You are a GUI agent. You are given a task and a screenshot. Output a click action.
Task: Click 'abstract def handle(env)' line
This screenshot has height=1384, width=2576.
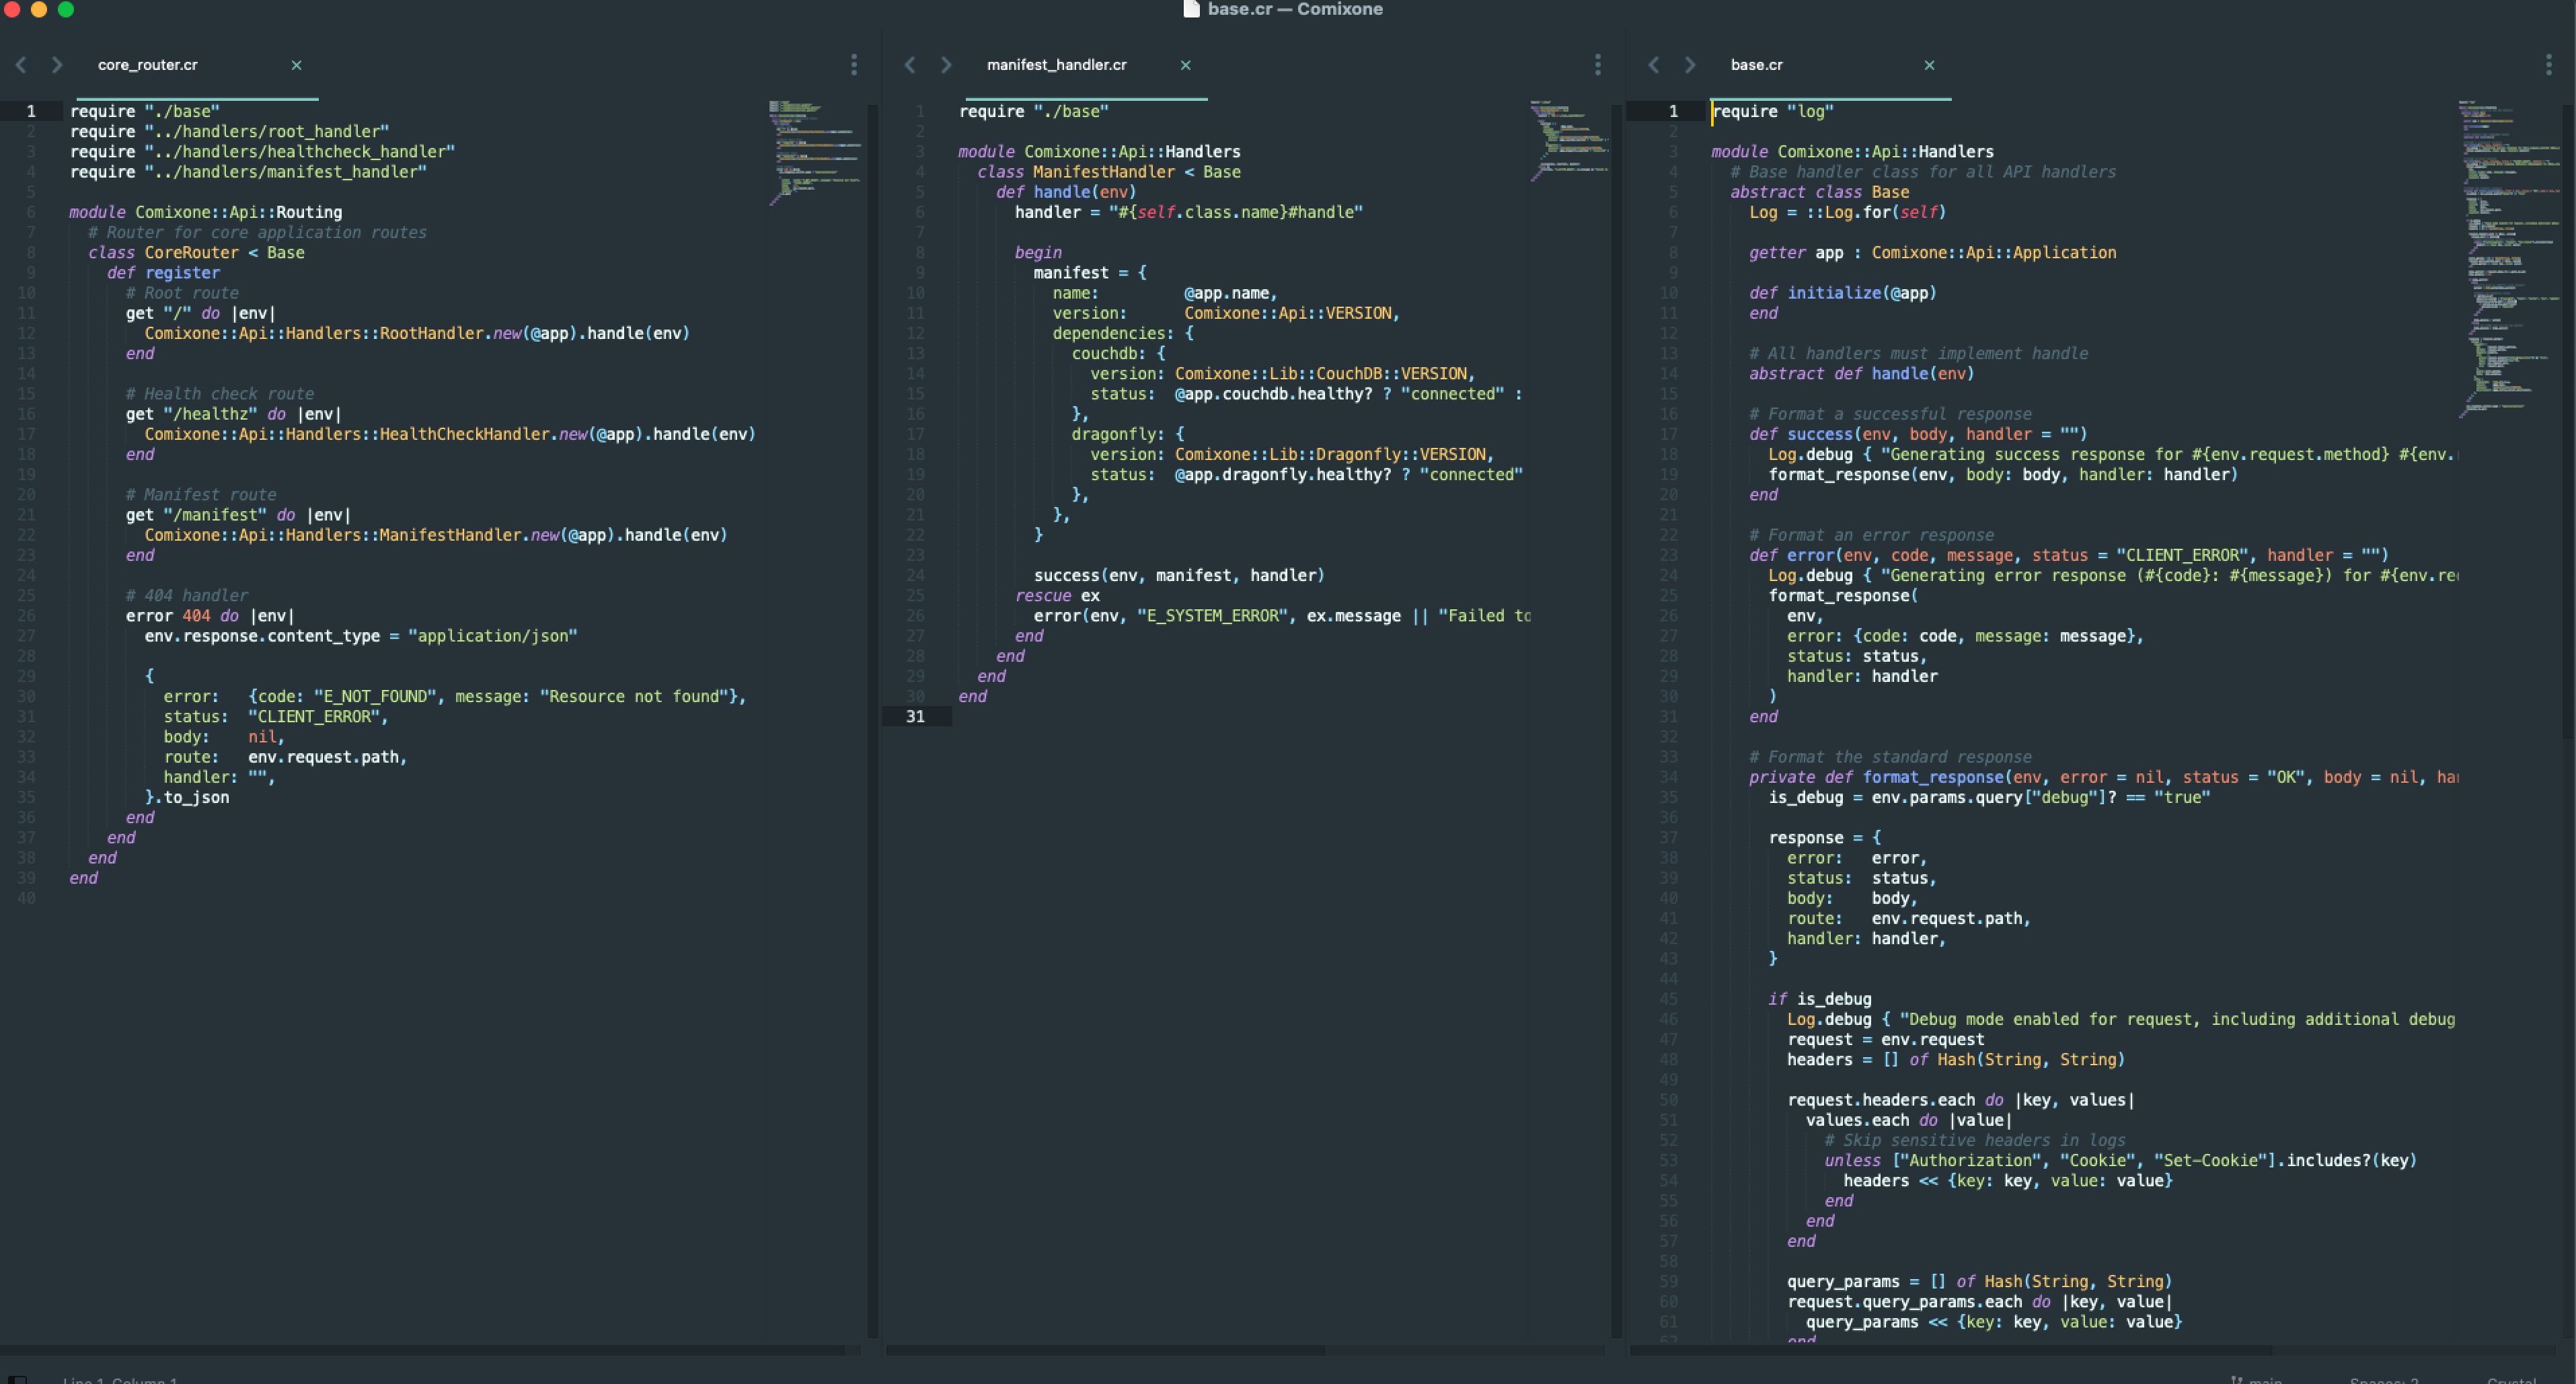pos(1862,374)
